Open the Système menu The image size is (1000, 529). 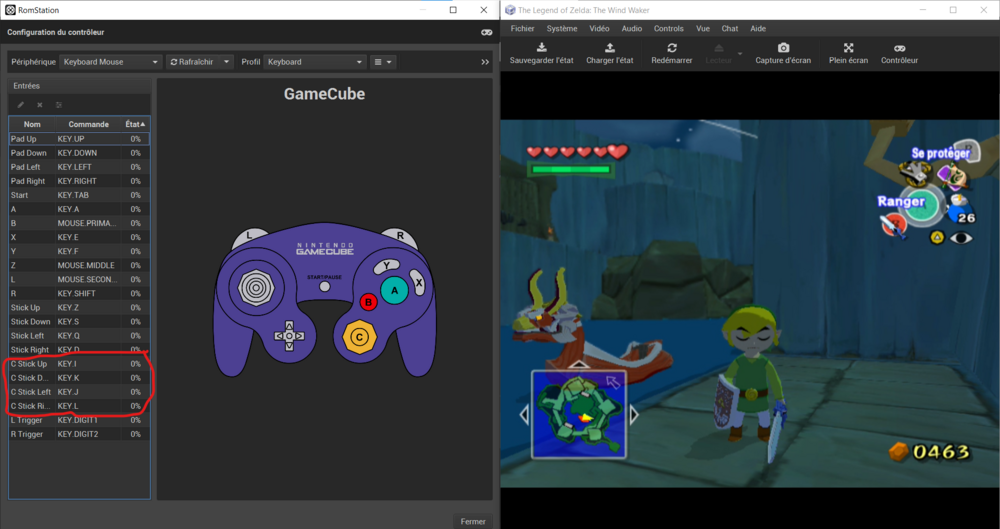[562, 29]
